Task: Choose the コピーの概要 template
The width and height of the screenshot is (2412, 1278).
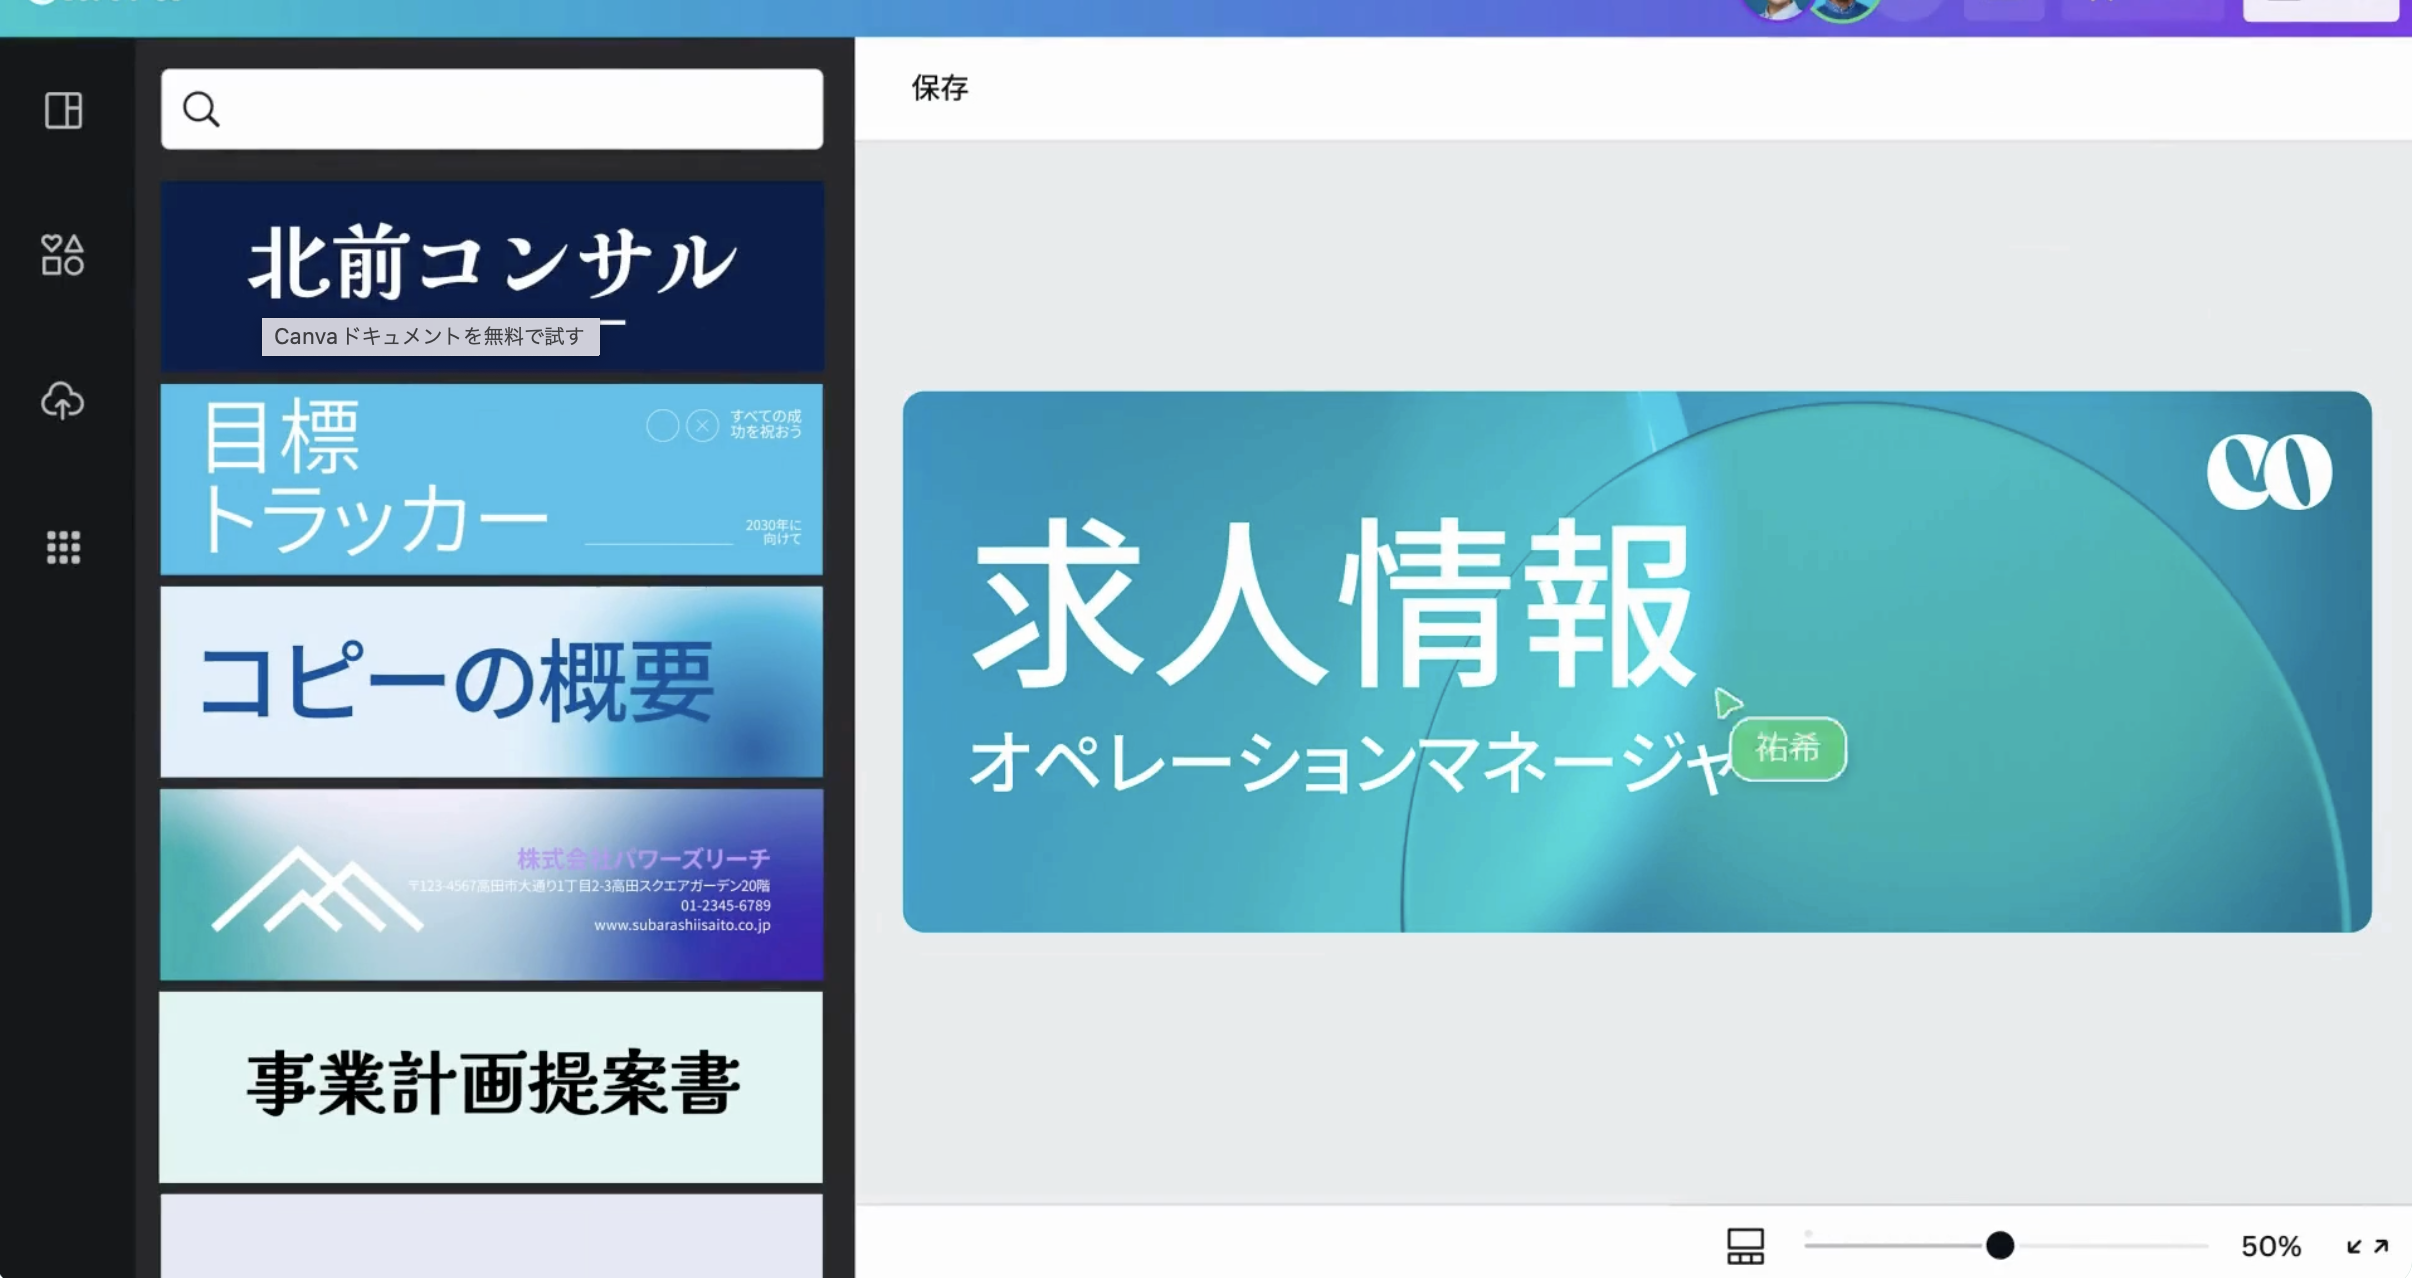Action: pyautogui.click(x=492, y=682)
